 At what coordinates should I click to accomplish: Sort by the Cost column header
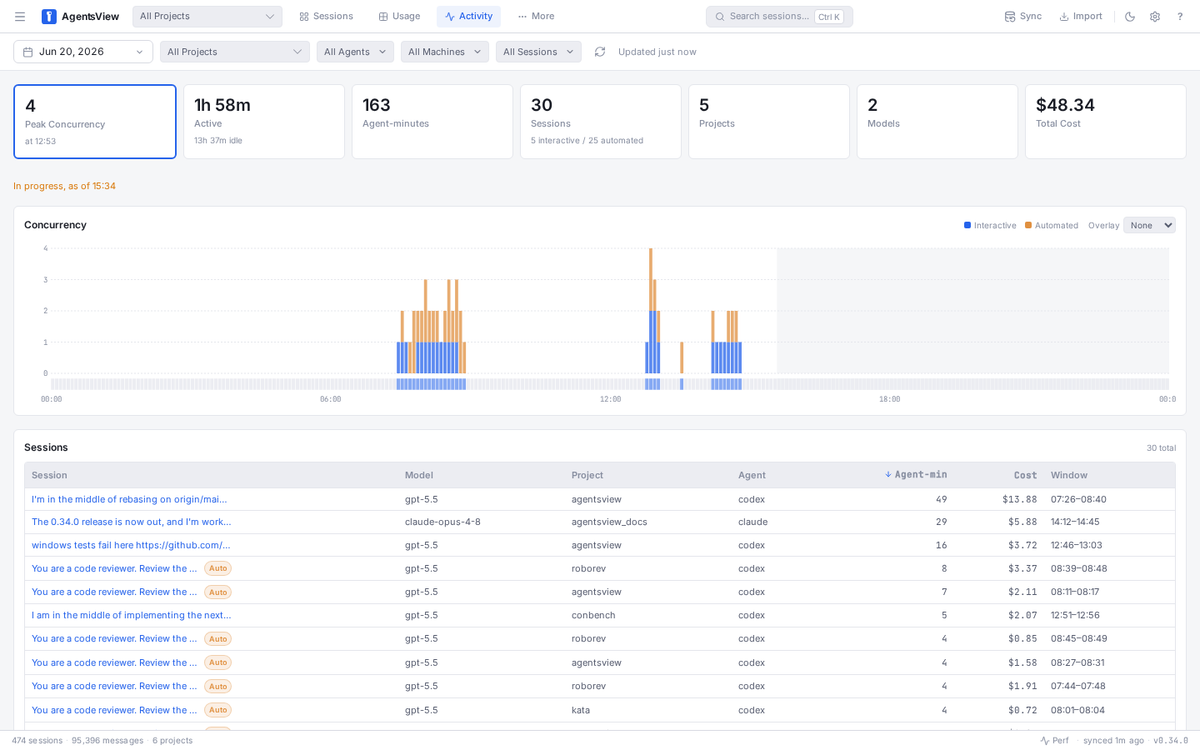pyautogui.click(x=1025, y=475)
